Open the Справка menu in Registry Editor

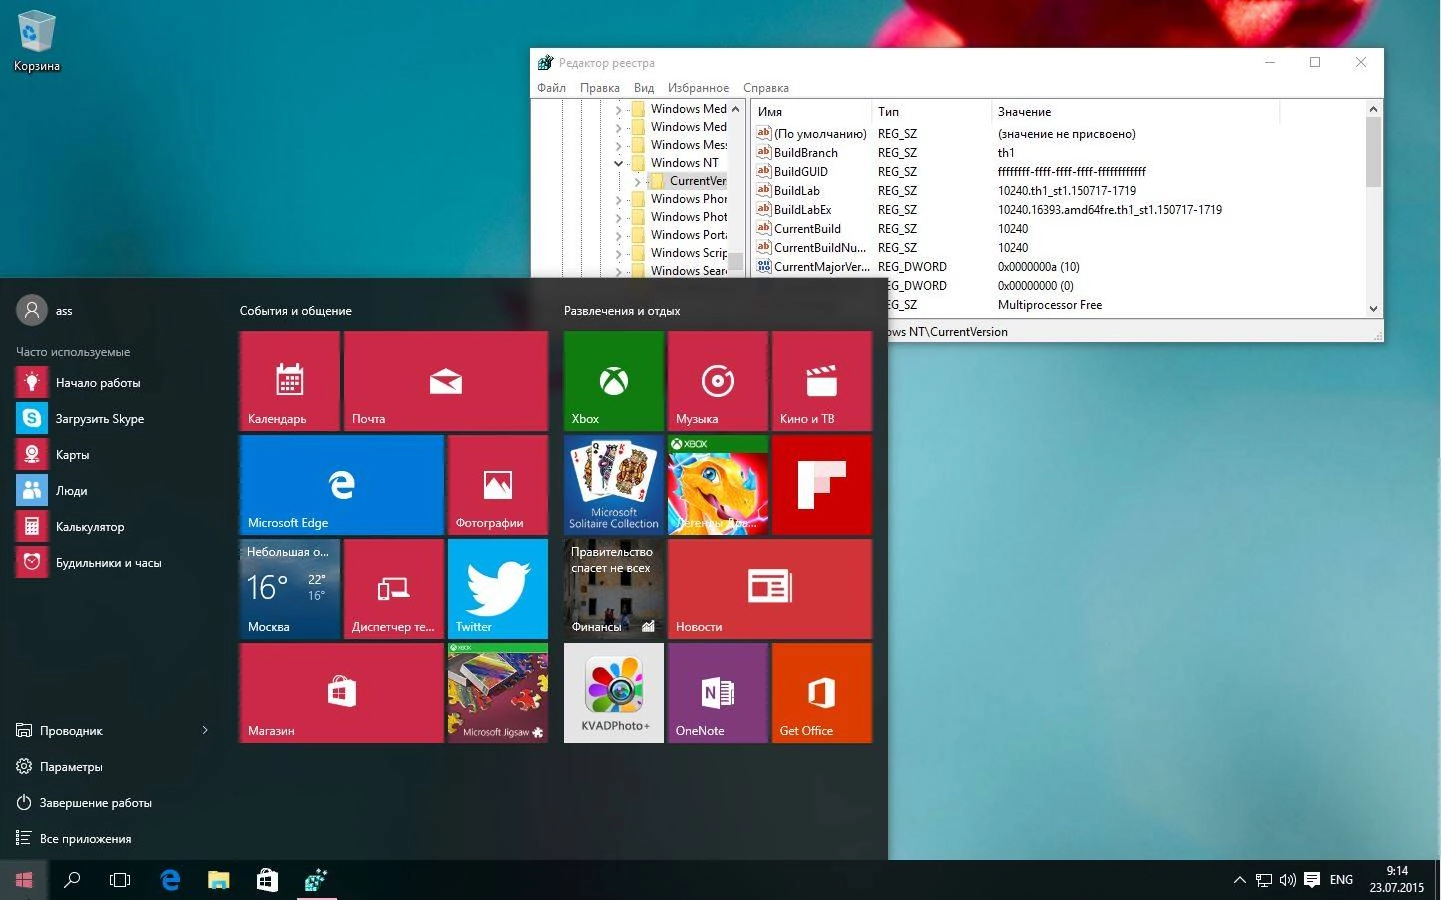(x=766, y=88)
